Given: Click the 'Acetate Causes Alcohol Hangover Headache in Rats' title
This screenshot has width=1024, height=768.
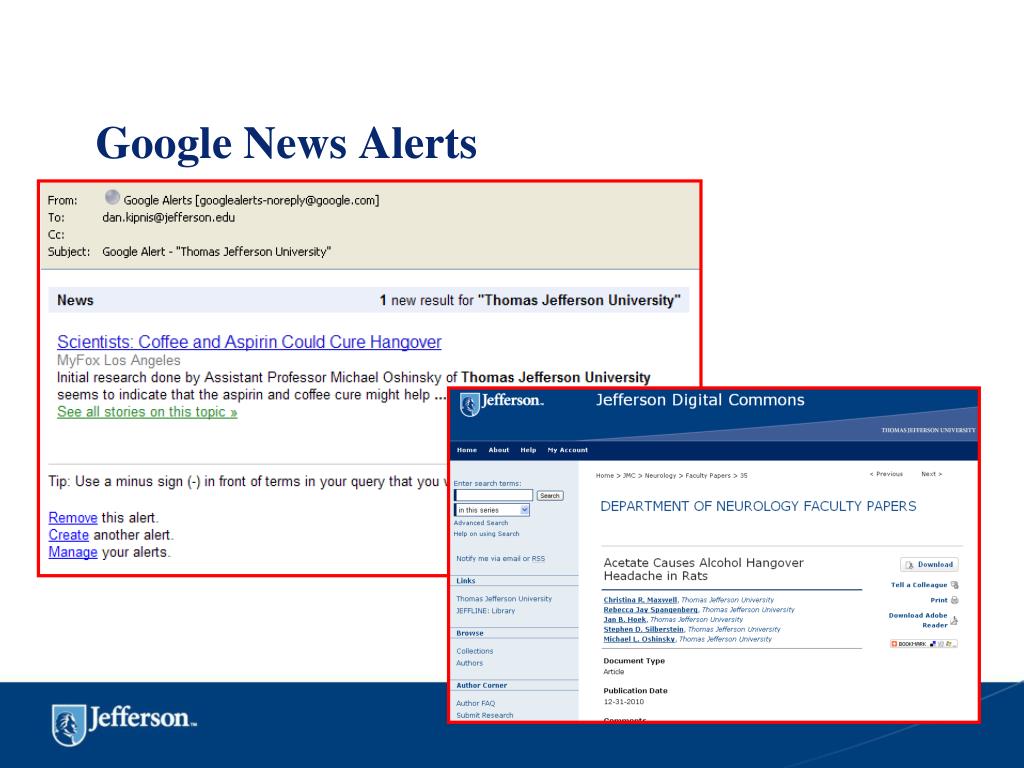Looking at the screenshot, I should point(703,569).
